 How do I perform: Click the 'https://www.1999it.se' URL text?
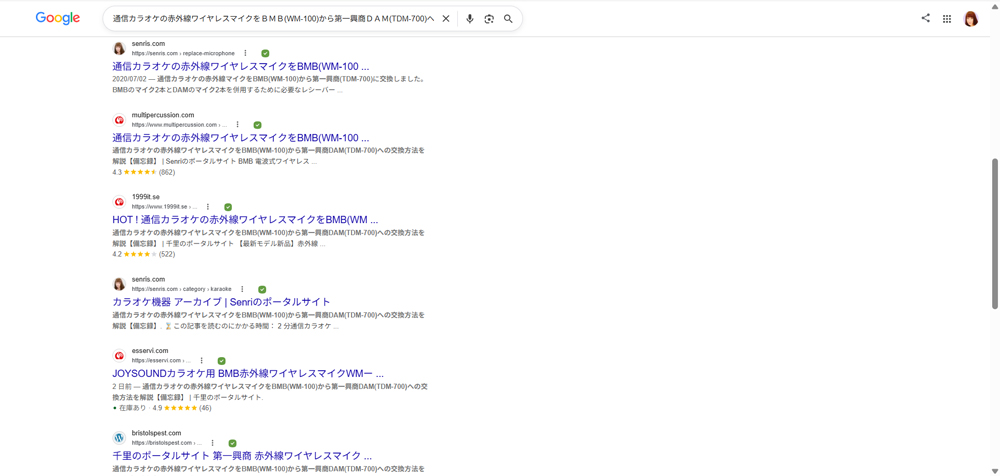(165, 207)
